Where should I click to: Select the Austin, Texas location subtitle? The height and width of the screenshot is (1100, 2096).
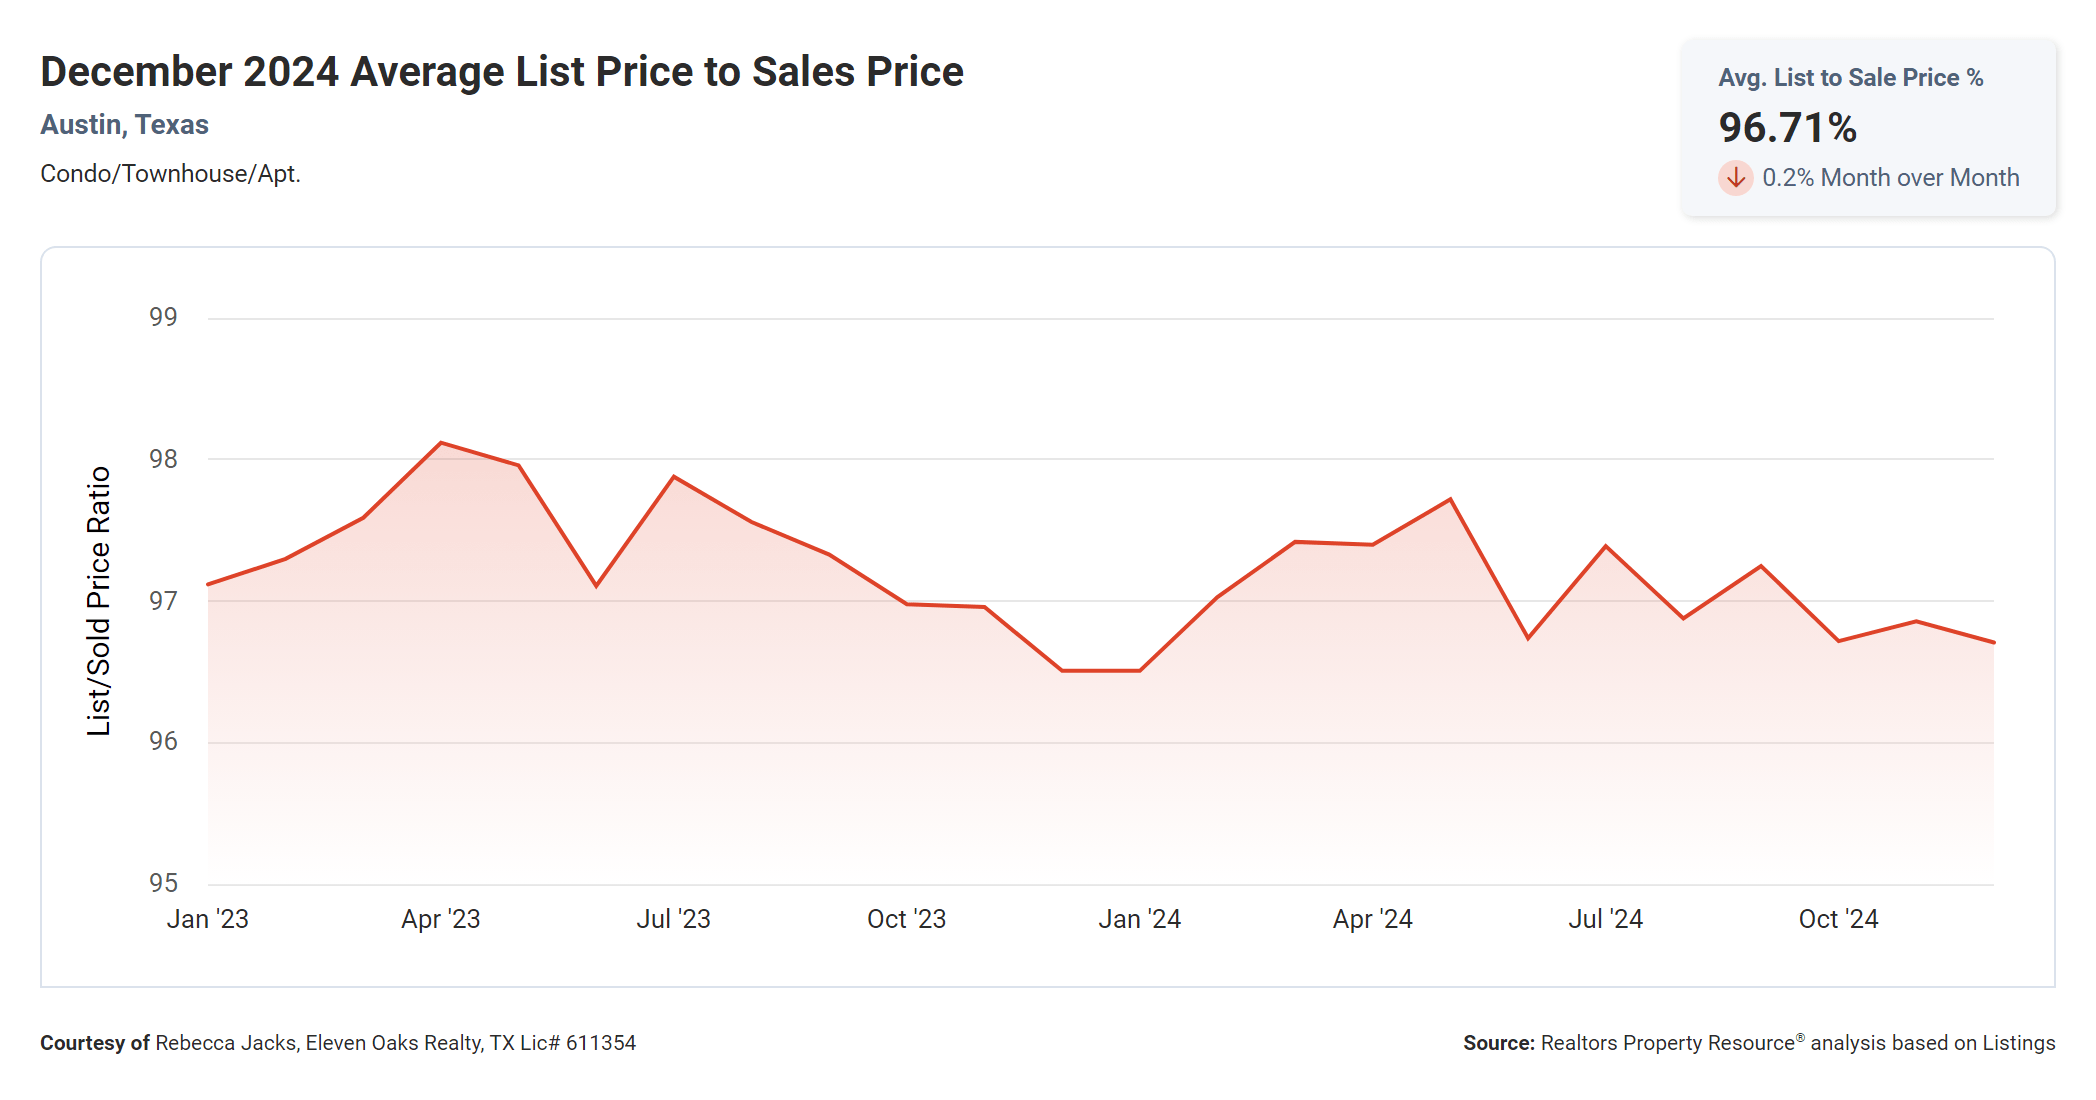(x=124, y=125)
